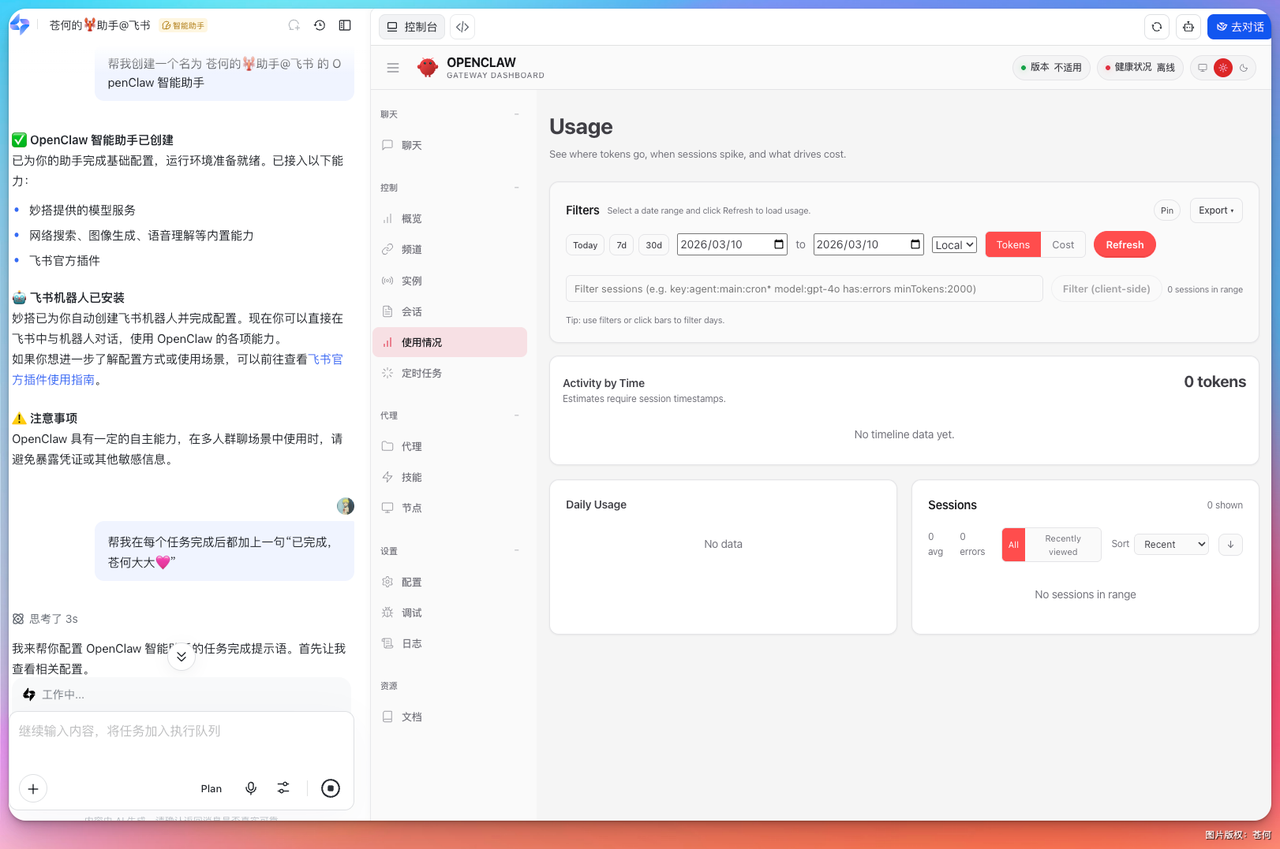Open the code view toggle icon
The image size is (1280, 849).
click(x=462, y=27)
